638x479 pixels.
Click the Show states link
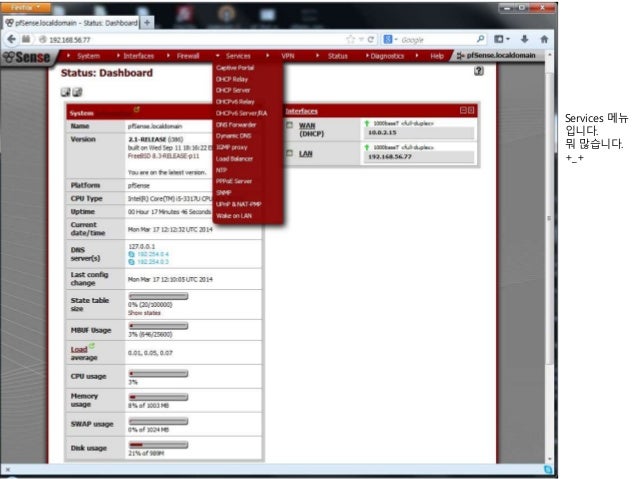click(144, 313)
